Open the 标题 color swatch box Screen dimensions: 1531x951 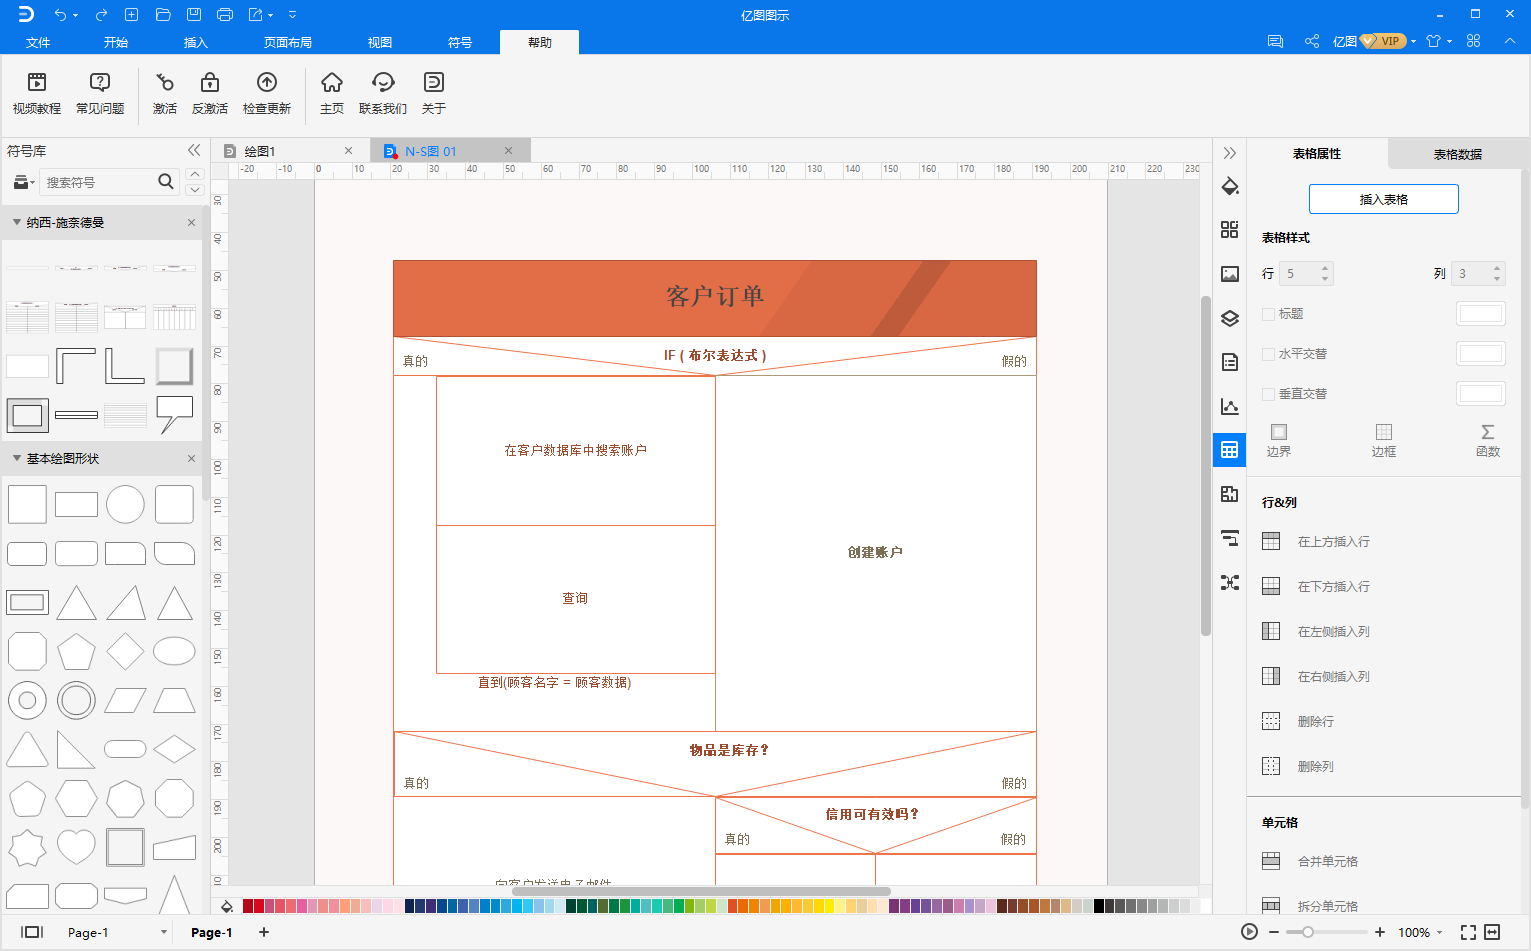click(1481, 314)
